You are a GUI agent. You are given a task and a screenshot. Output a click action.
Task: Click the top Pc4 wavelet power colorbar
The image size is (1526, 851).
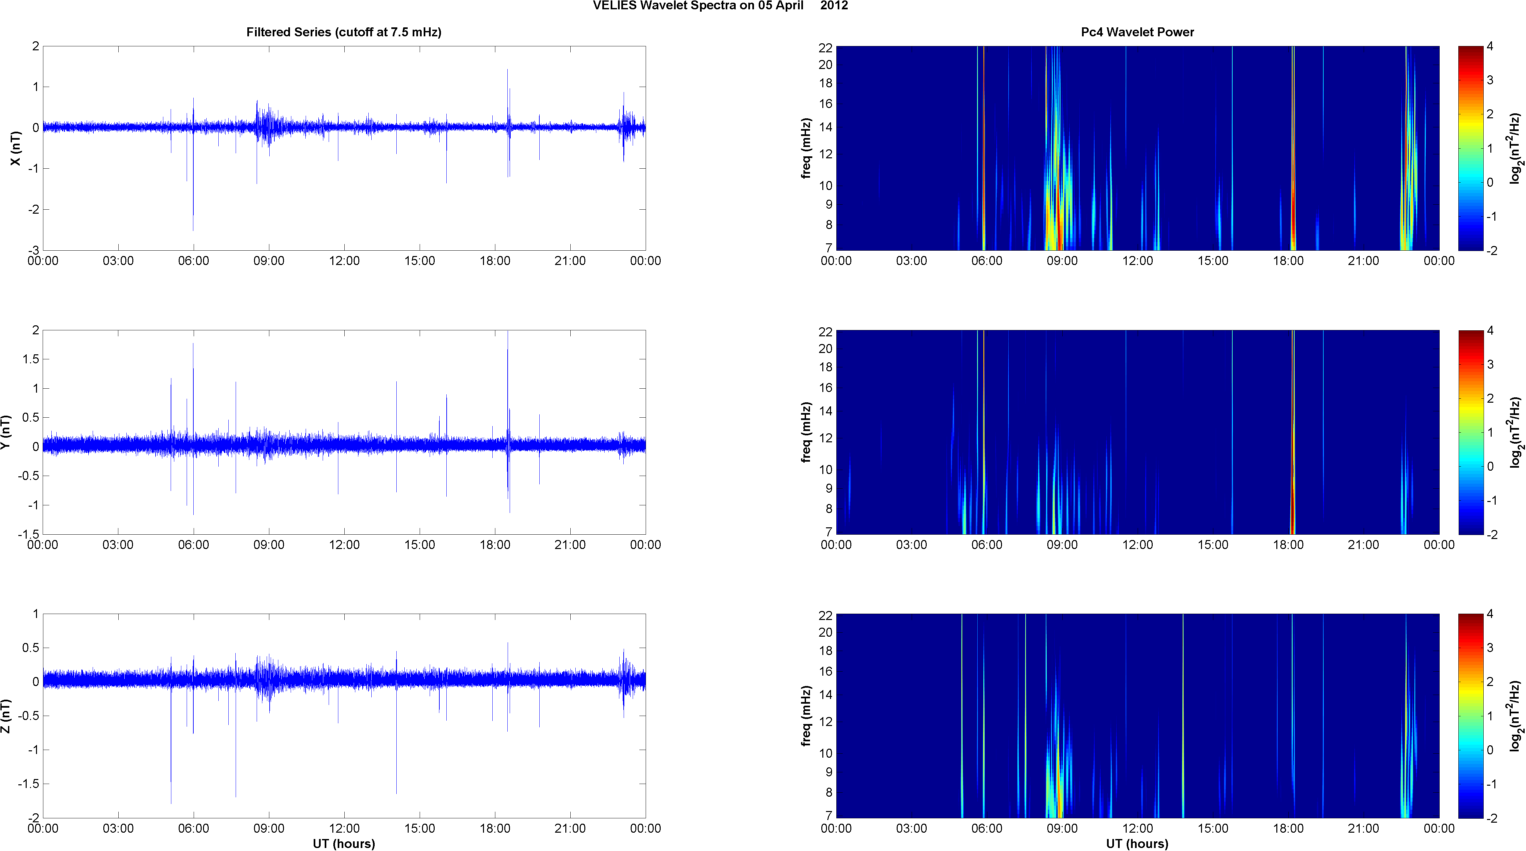tap(1470, 148)
